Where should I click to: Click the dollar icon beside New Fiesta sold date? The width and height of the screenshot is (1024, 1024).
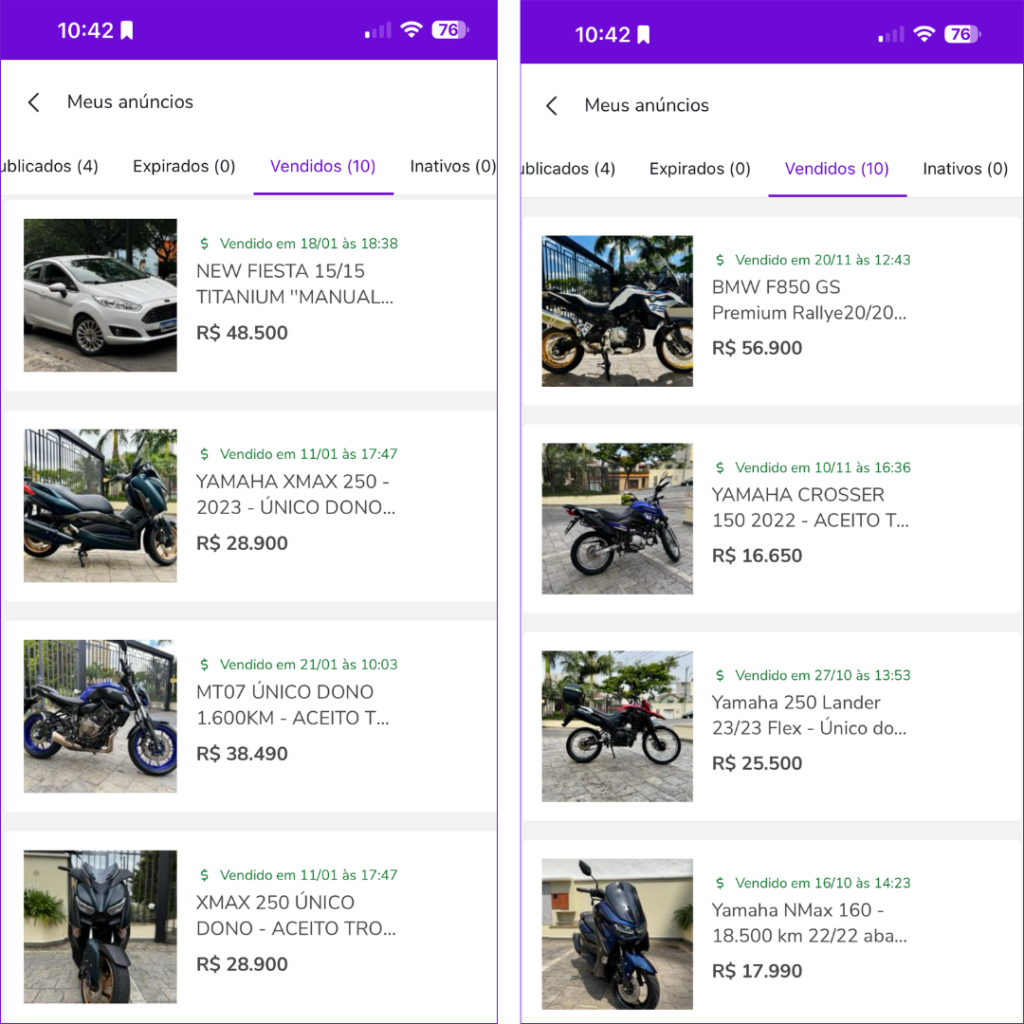205,243
